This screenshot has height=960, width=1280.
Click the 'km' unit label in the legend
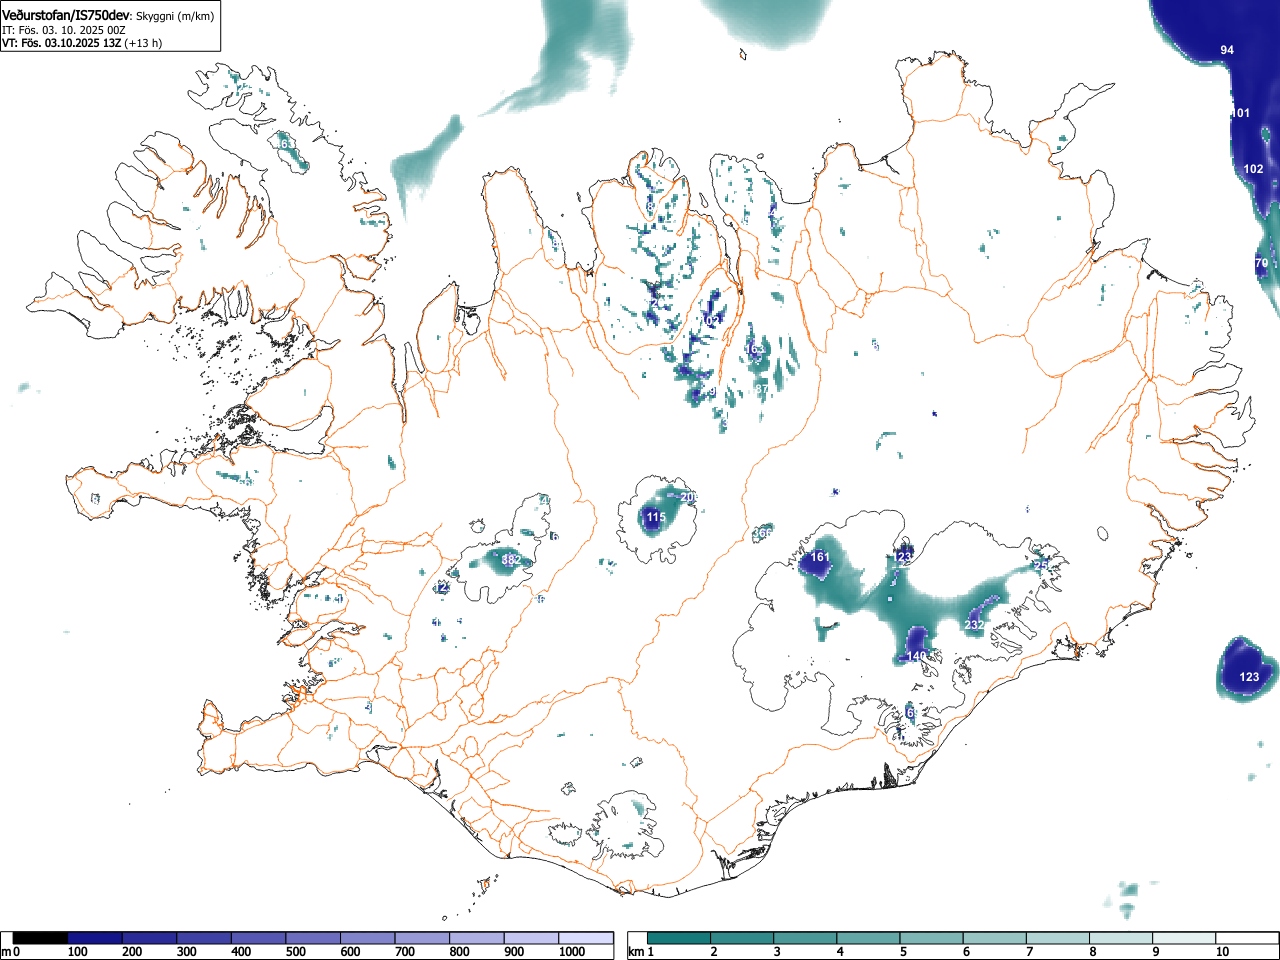(x=637, y=952)
